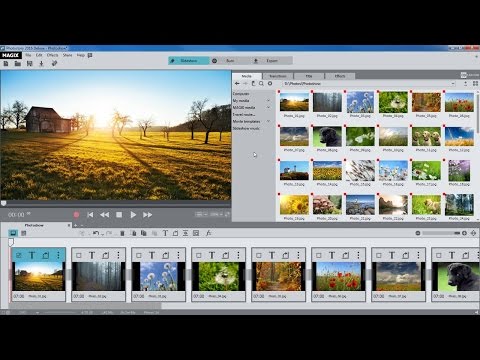Open three-dots menu on sunset barn slide
Viewport: 480px width, 360px height.
tap(58, 255)
